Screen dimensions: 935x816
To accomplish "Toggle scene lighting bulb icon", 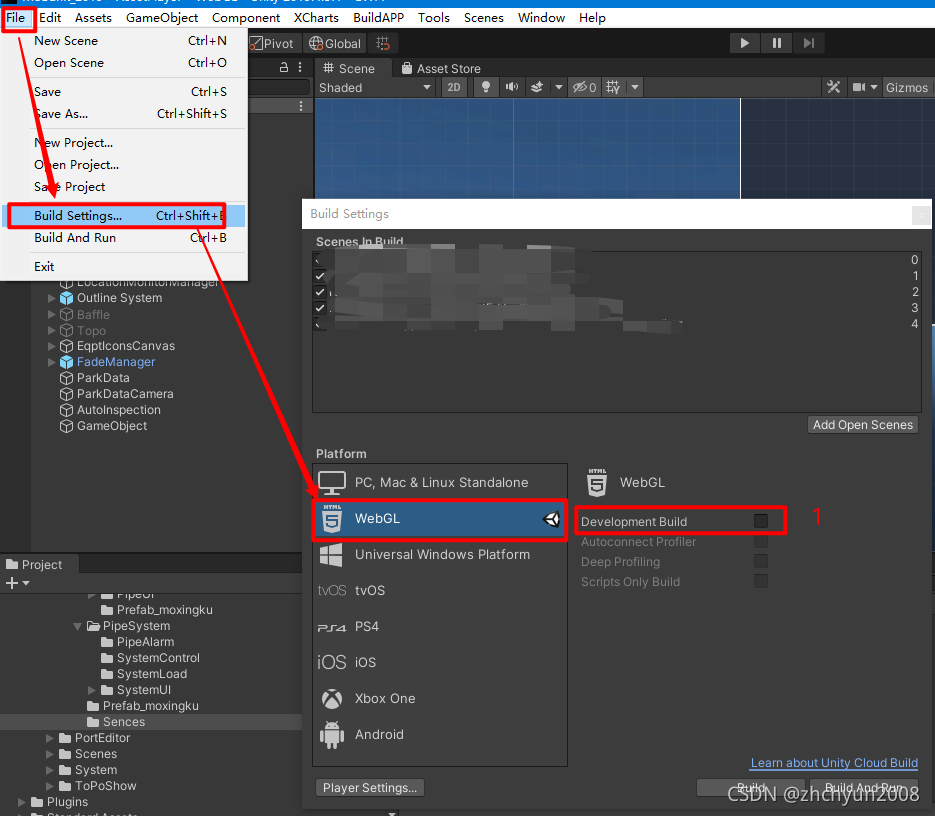I will (x=486, y=88).
